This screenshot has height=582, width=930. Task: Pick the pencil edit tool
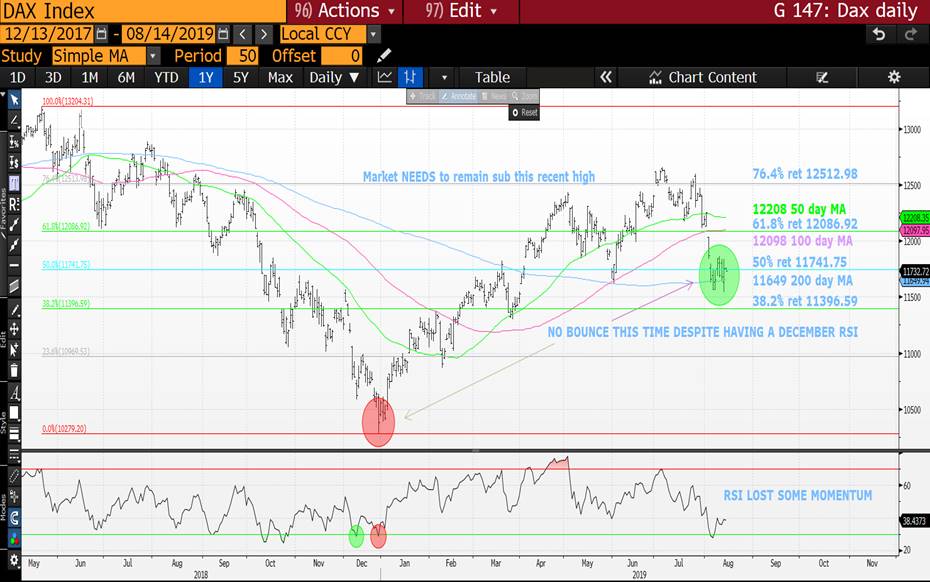[14, 309]
